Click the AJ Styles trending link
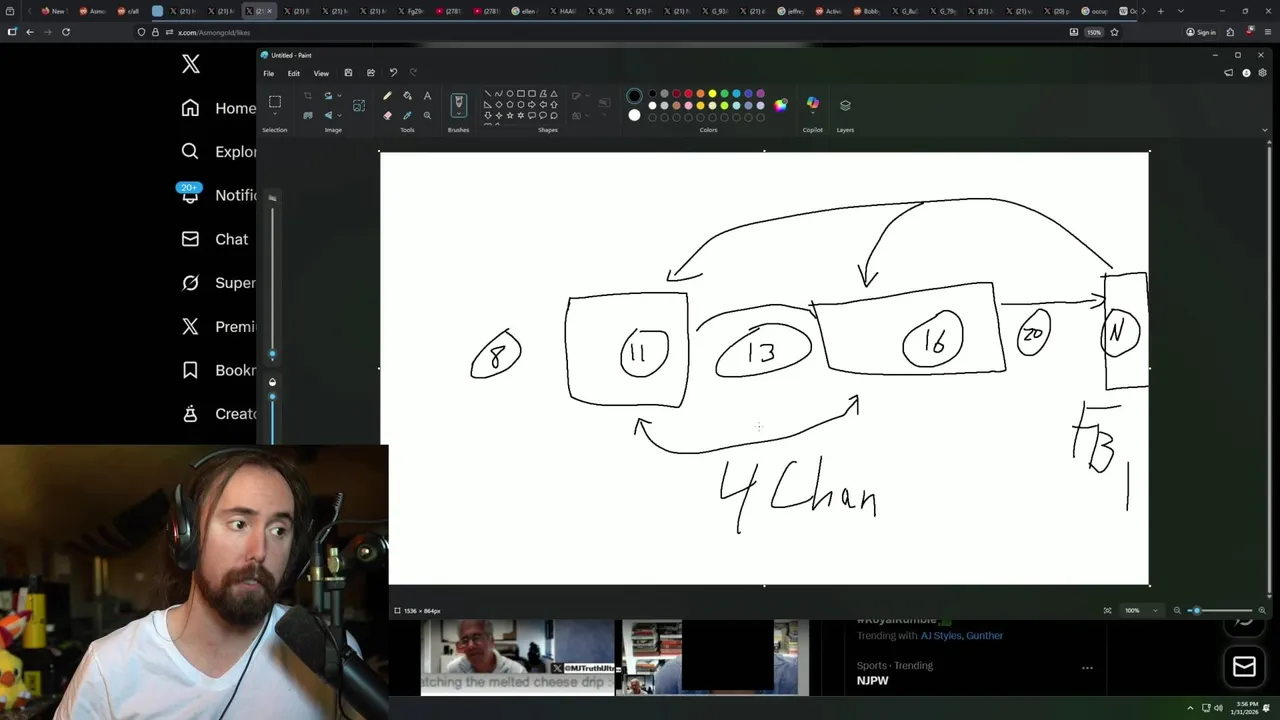 (940, 635)
